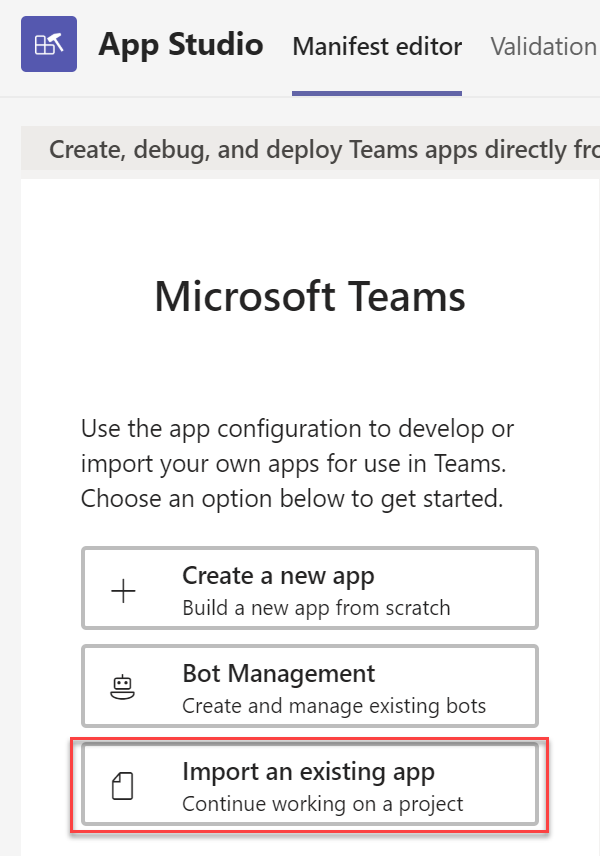
Task: Switch to the Manifest editor tab
Action: pos(377,46)
